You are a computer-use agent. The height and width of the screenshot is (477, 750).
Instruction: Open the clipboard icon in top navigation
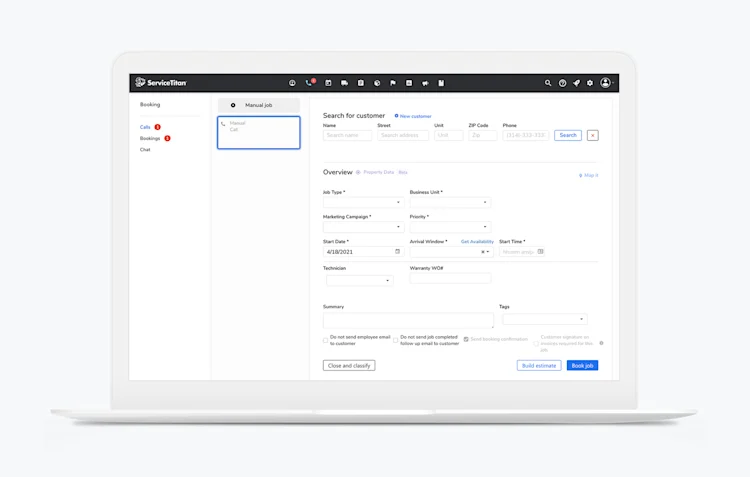tap(361, 83)
